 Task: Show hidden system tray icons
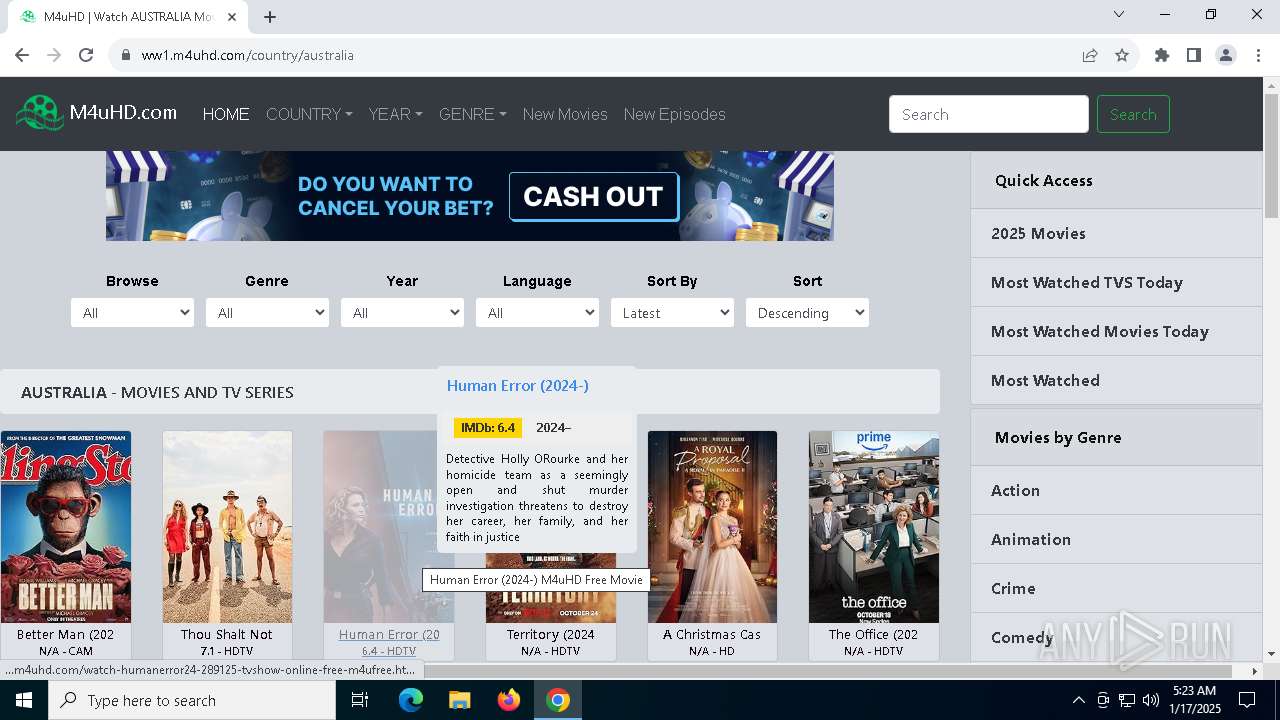[x=1078, y=700]
